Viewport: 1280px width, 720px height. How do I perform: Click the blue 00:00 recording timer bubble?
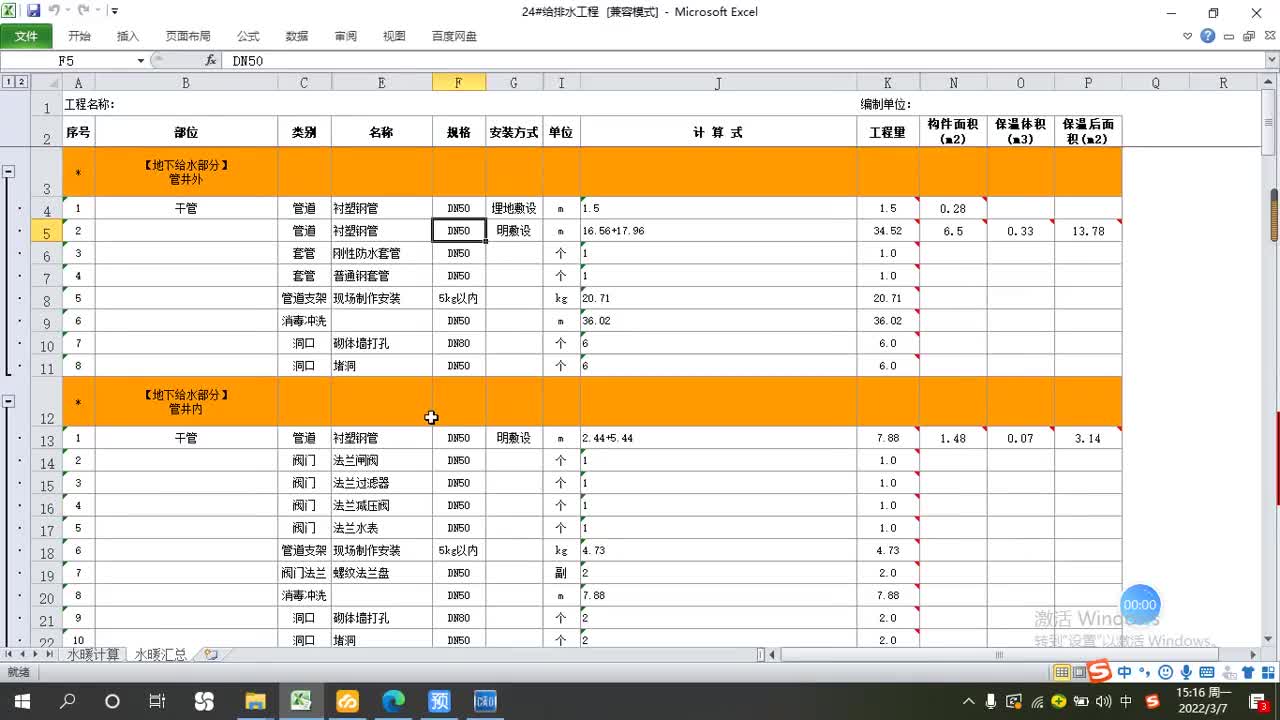[1140, 605]
